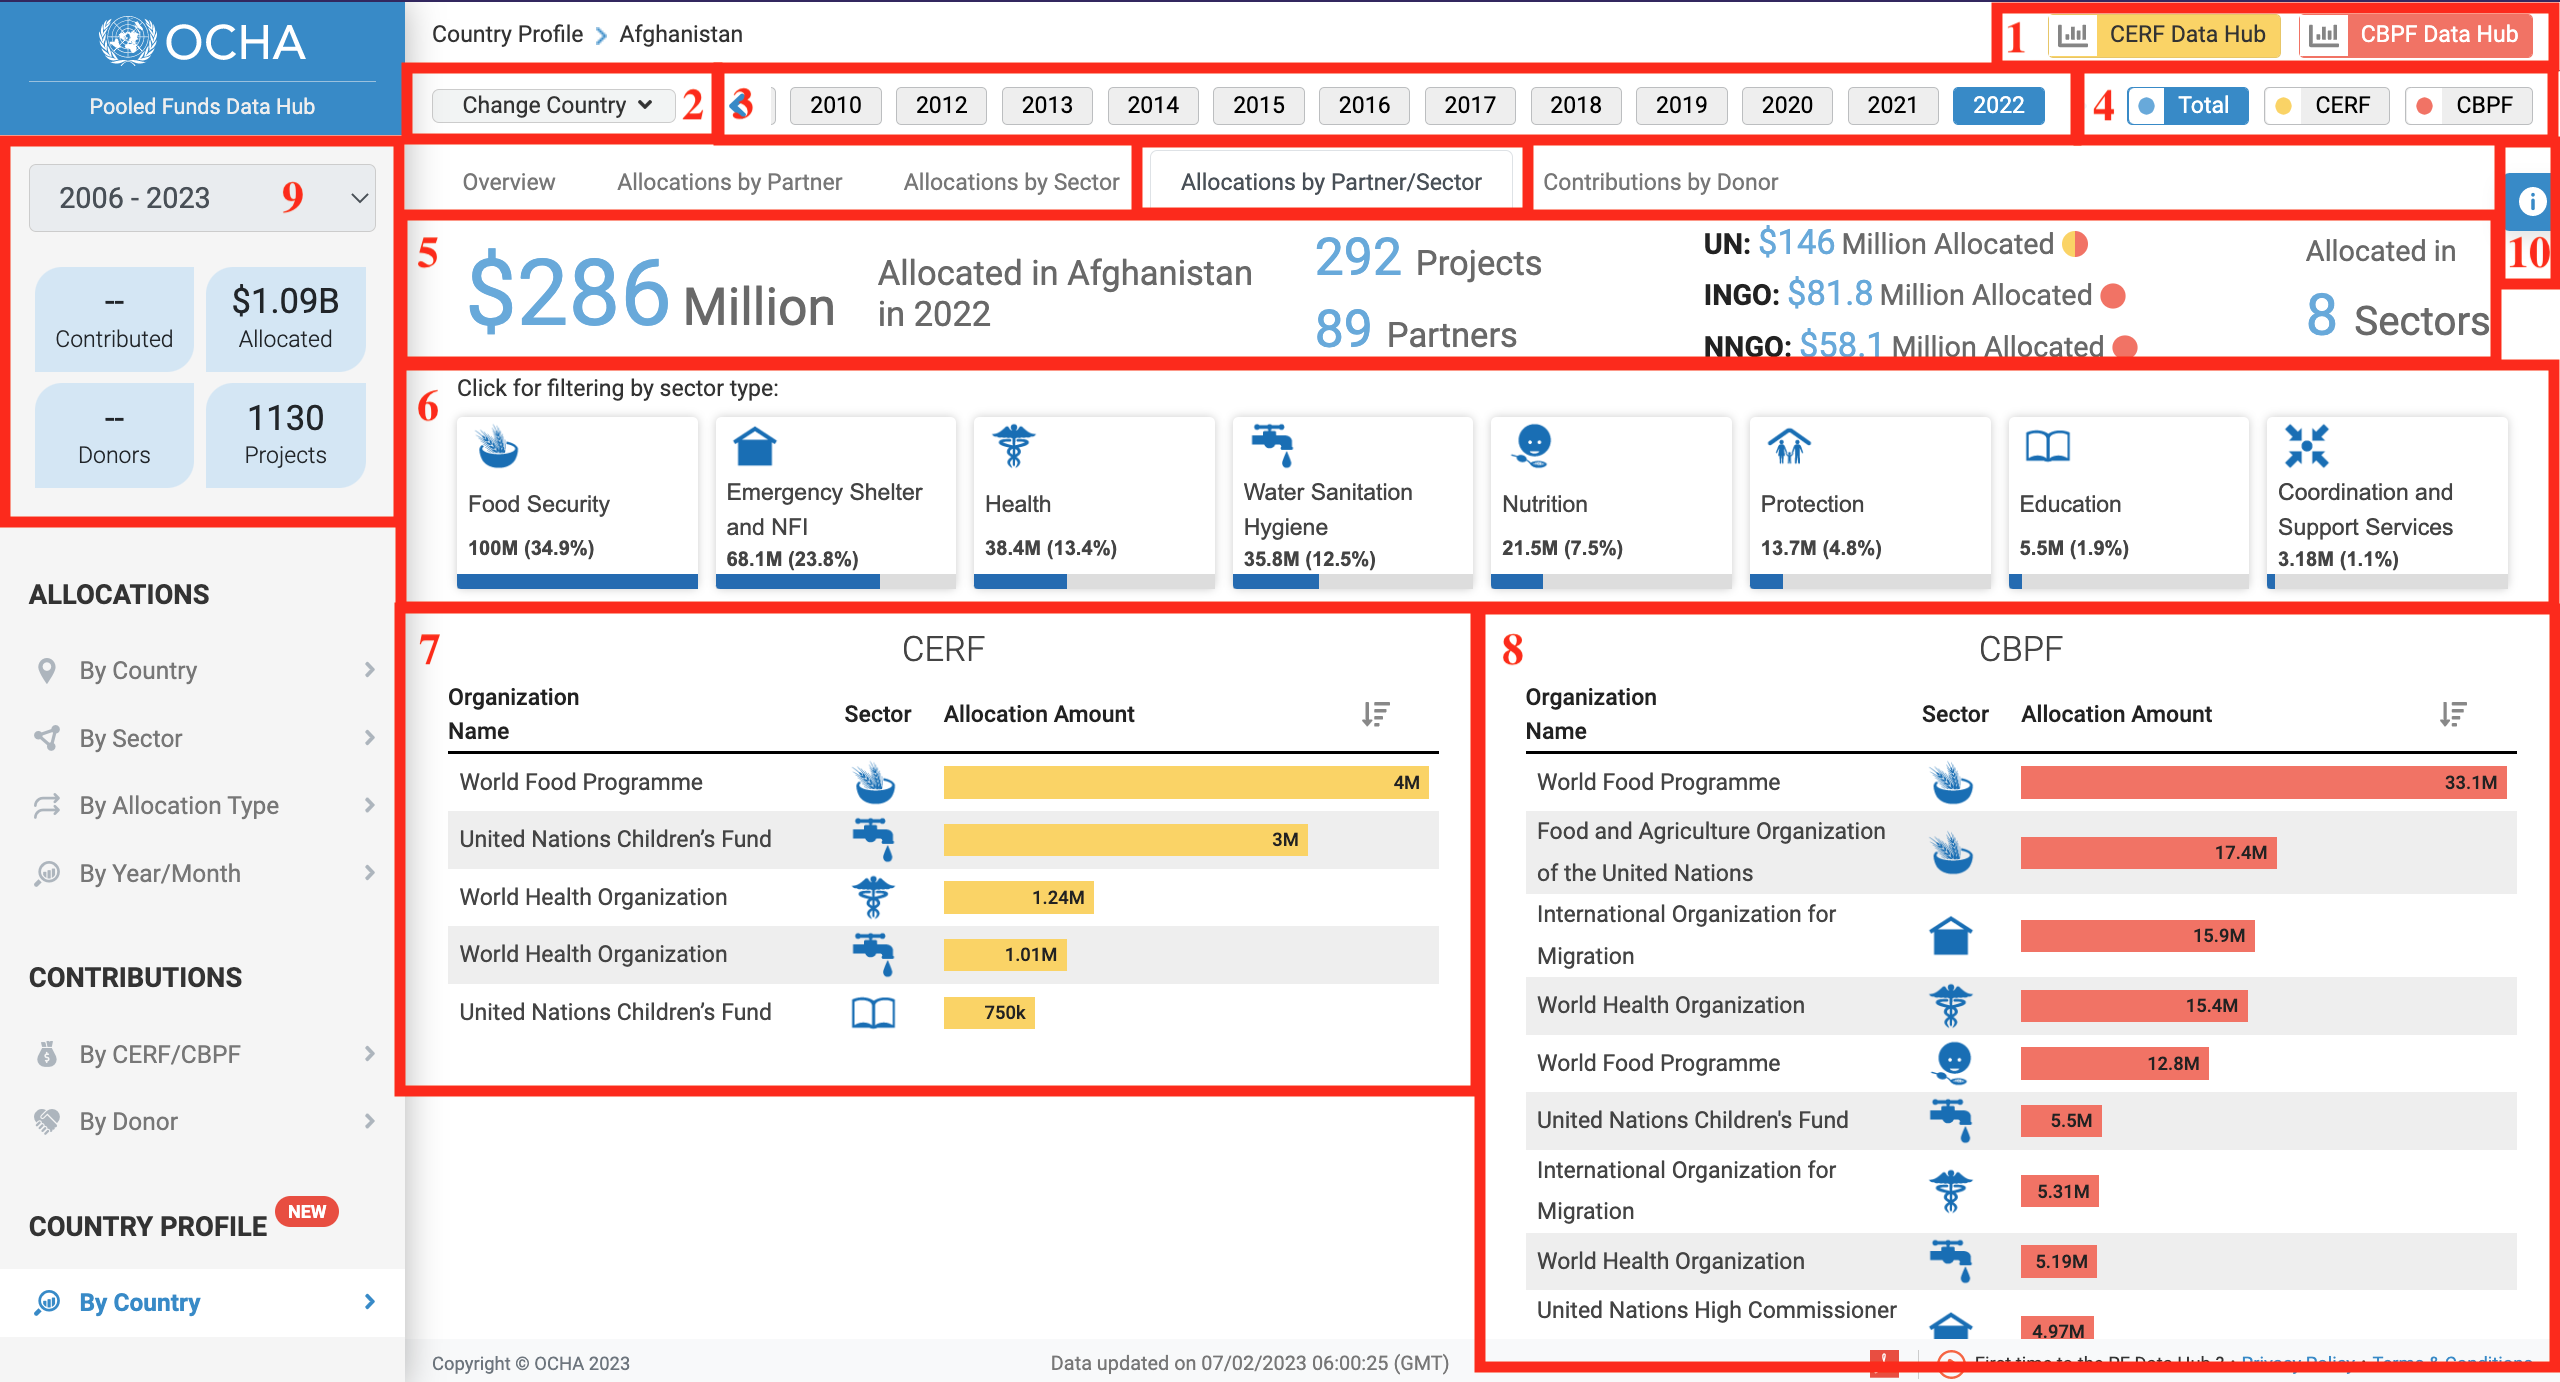Switch to Allocations by Partner tab
Viewport: 2560px width, 1382px height.
(729, 182)
